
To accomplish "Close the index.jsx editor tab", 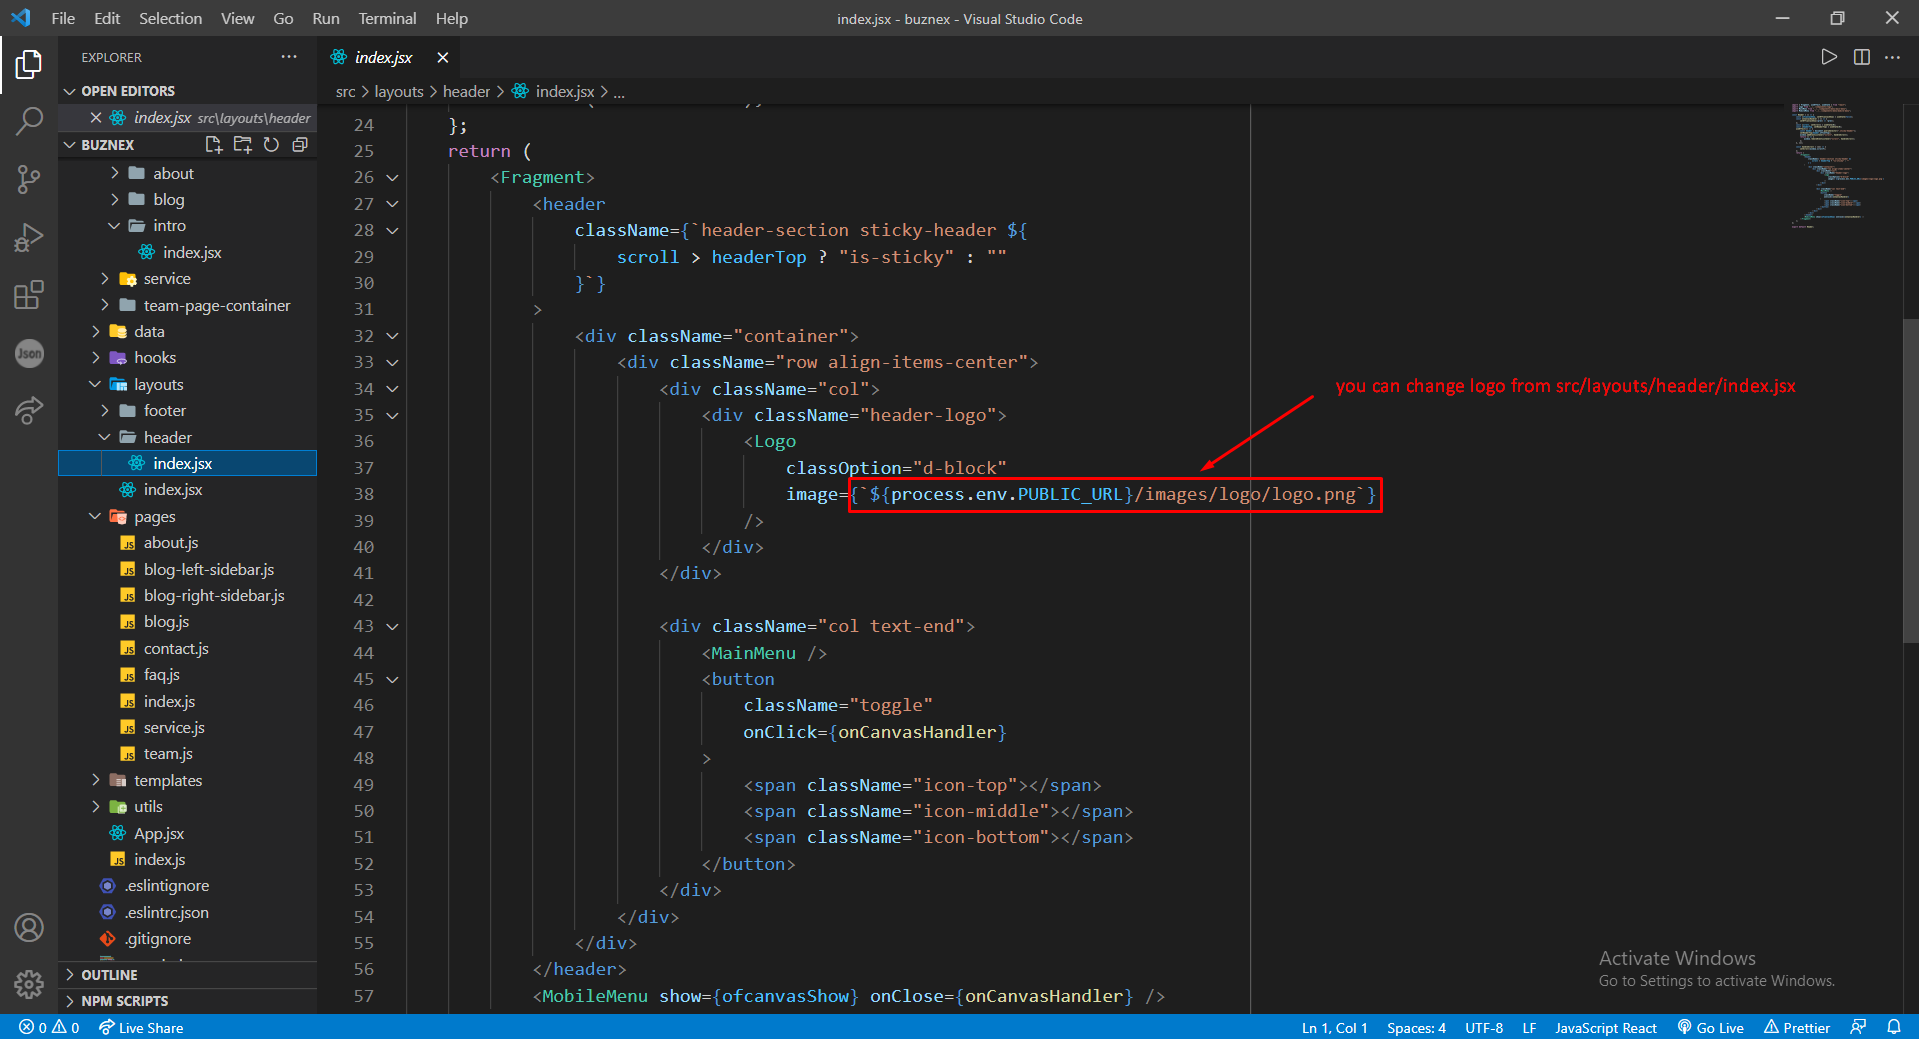I will tap(442, 57).
